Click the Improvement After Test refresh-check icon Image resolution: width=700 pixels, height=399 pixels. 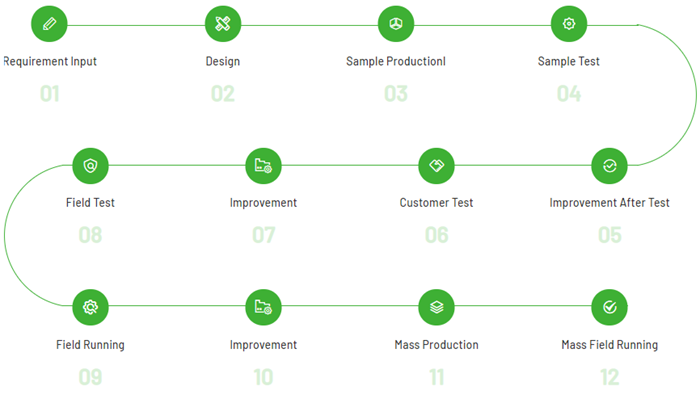click(609, 166)
